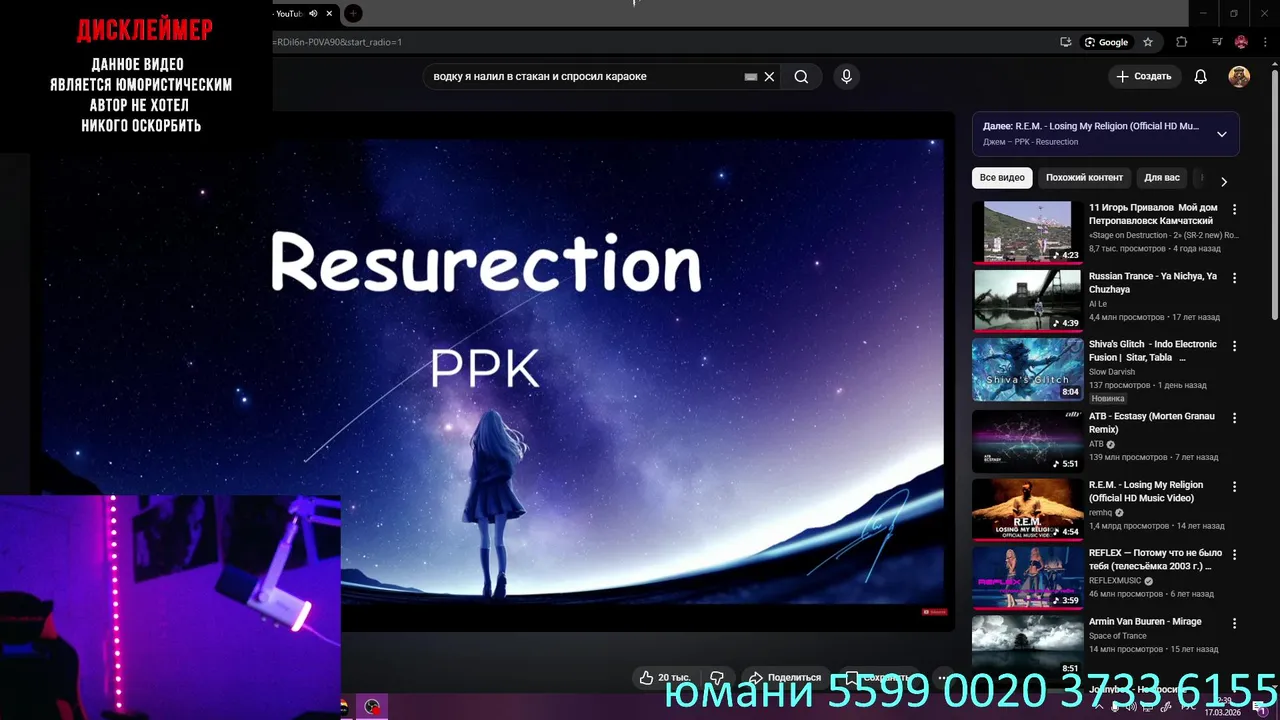
Task: Go to the remhq channel
Action: coord(1101,512)
